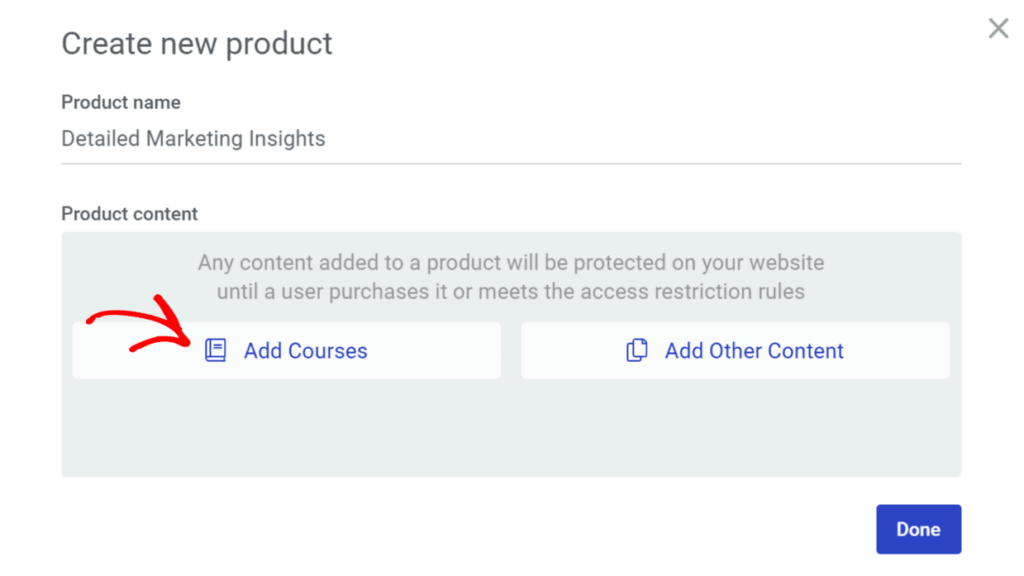Confirm with the blue Done button
Viewport: 1024px width, 576px height.
[x=918, y=529]
